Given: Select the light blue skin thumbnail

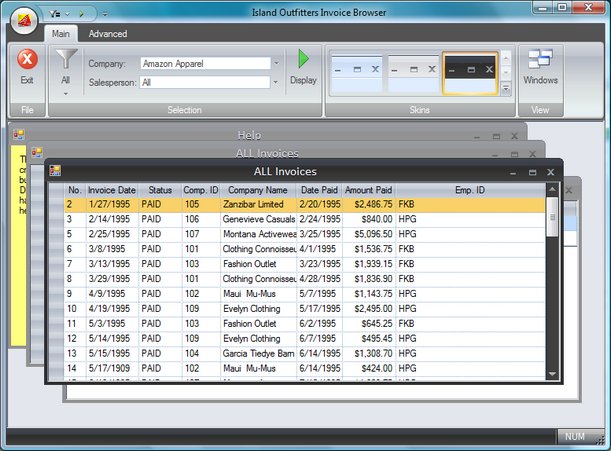Looking at the screenshot, I should [357, 74].
